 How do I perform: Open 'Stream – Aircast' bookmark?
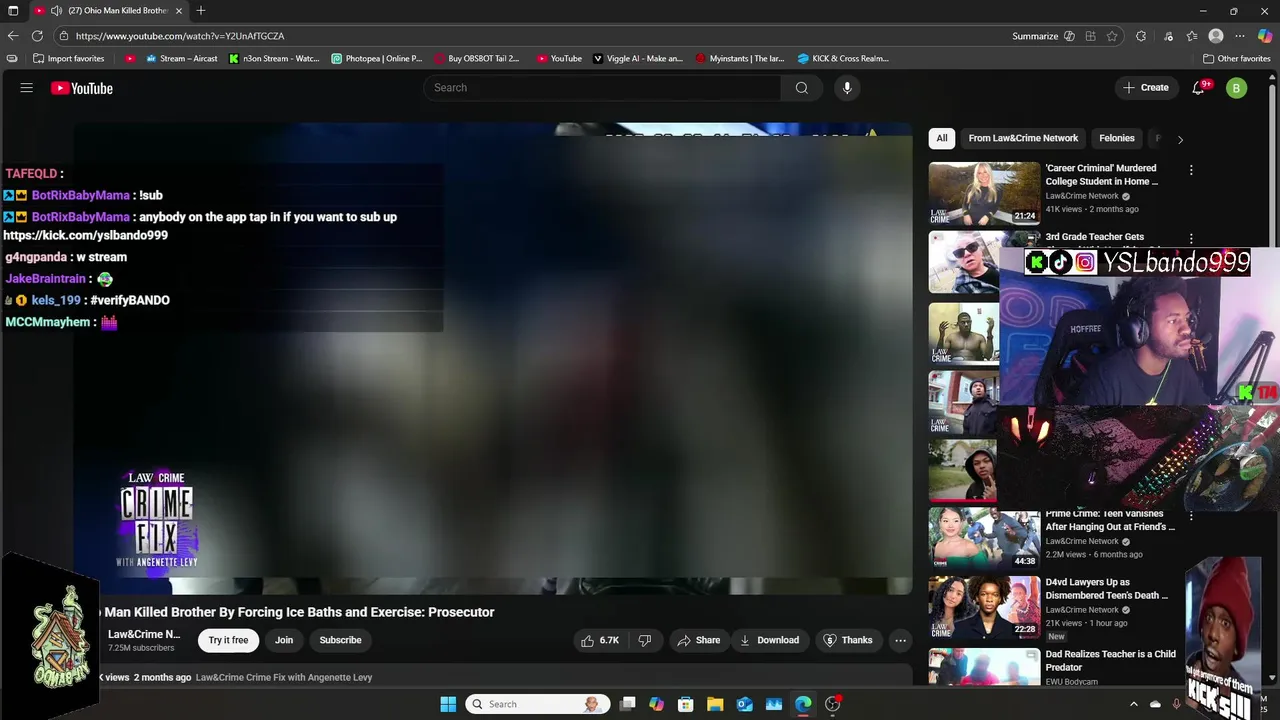pos(182,59)
